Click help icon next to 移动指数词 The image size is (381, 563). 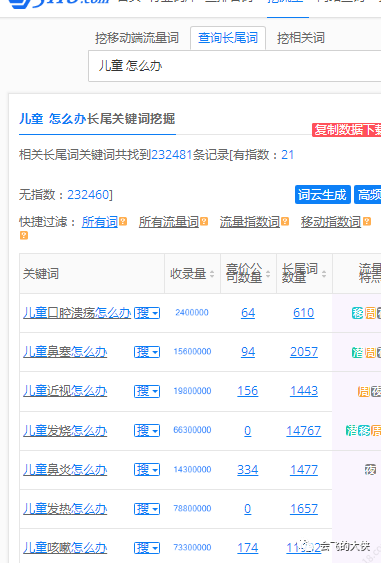367,222
